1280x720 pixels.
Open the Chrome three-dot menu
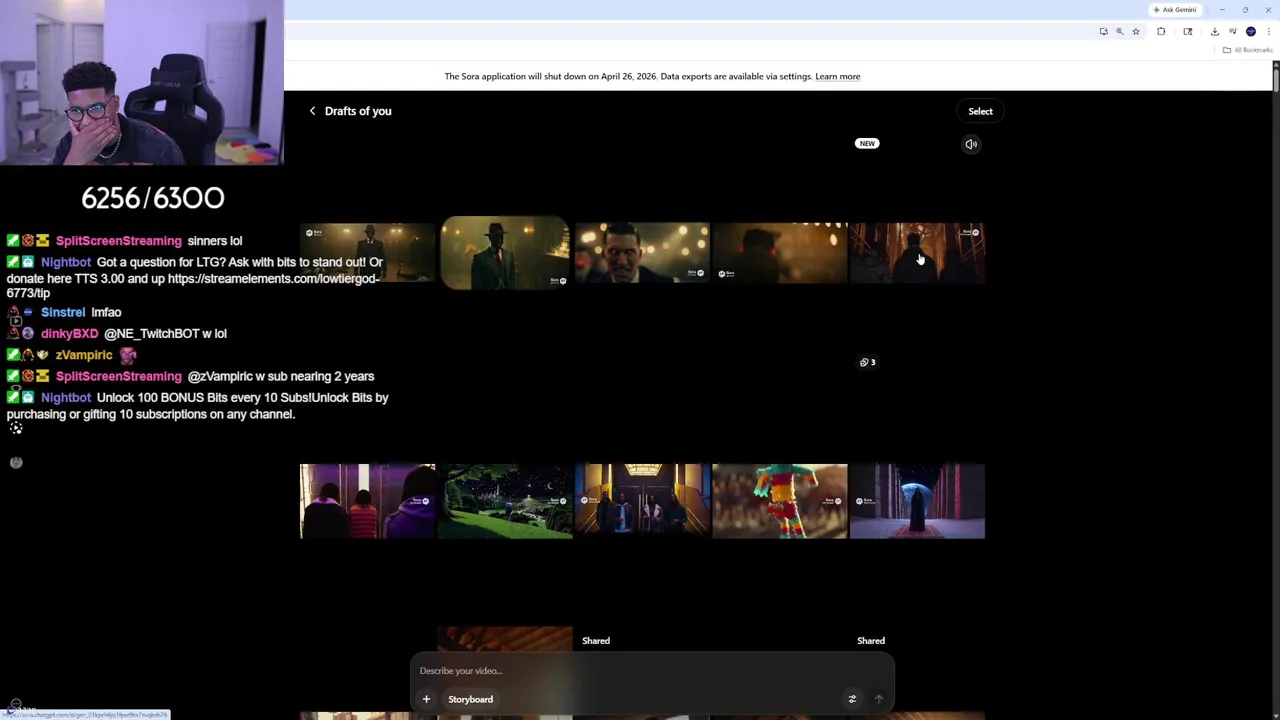(x=1269, y=32)
